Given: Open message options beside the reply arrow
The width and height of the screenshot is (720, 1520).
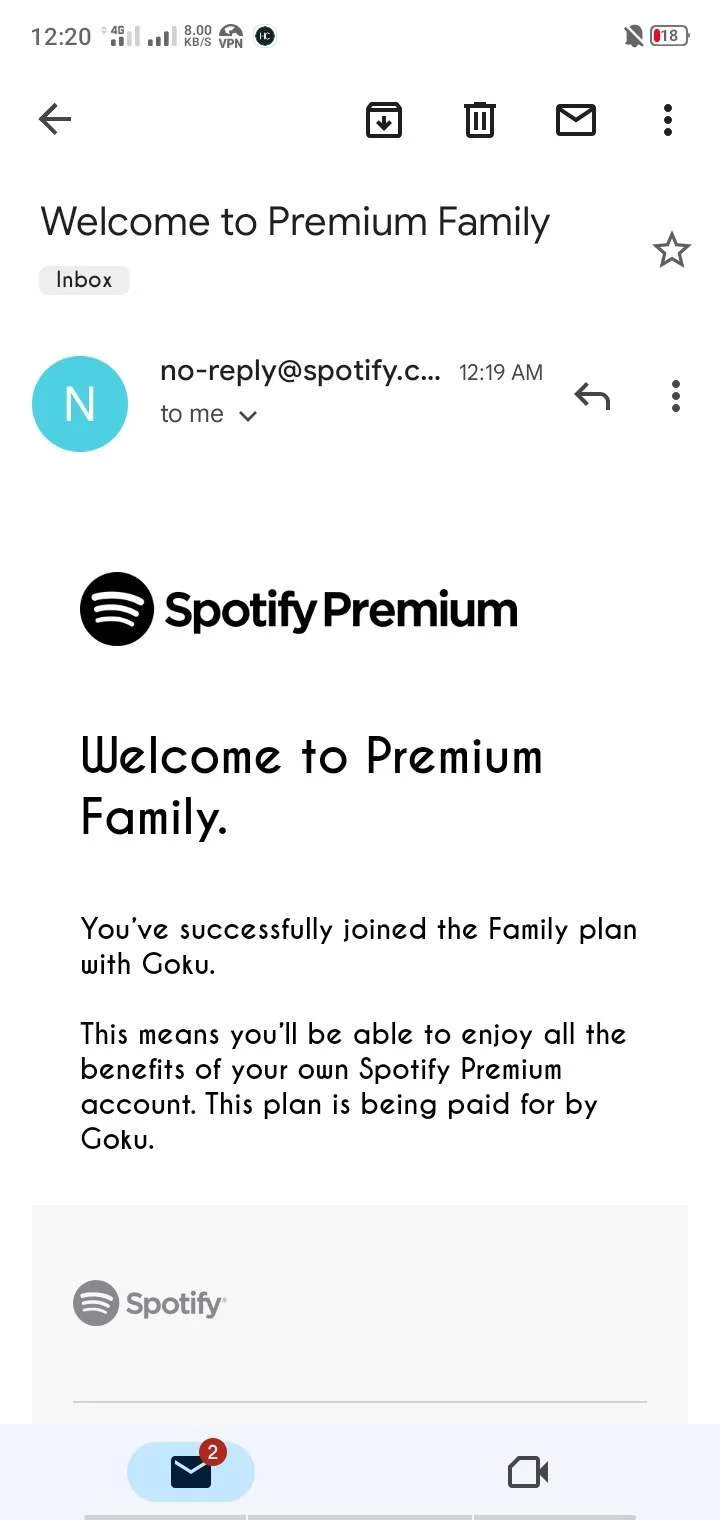Looking at the screenshot, I should [x=676, y=397].
